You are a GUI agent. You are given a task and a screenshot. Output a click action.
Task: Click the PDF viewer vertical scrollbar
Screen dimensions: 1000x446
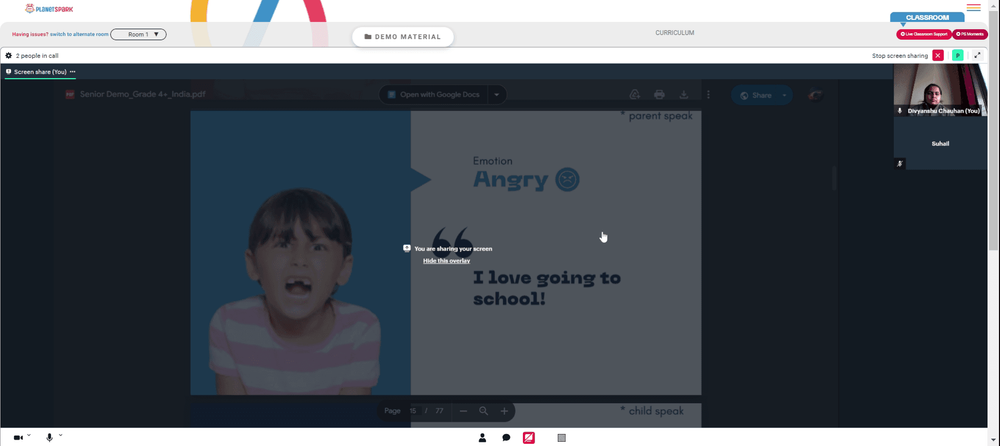coord(833,178)
